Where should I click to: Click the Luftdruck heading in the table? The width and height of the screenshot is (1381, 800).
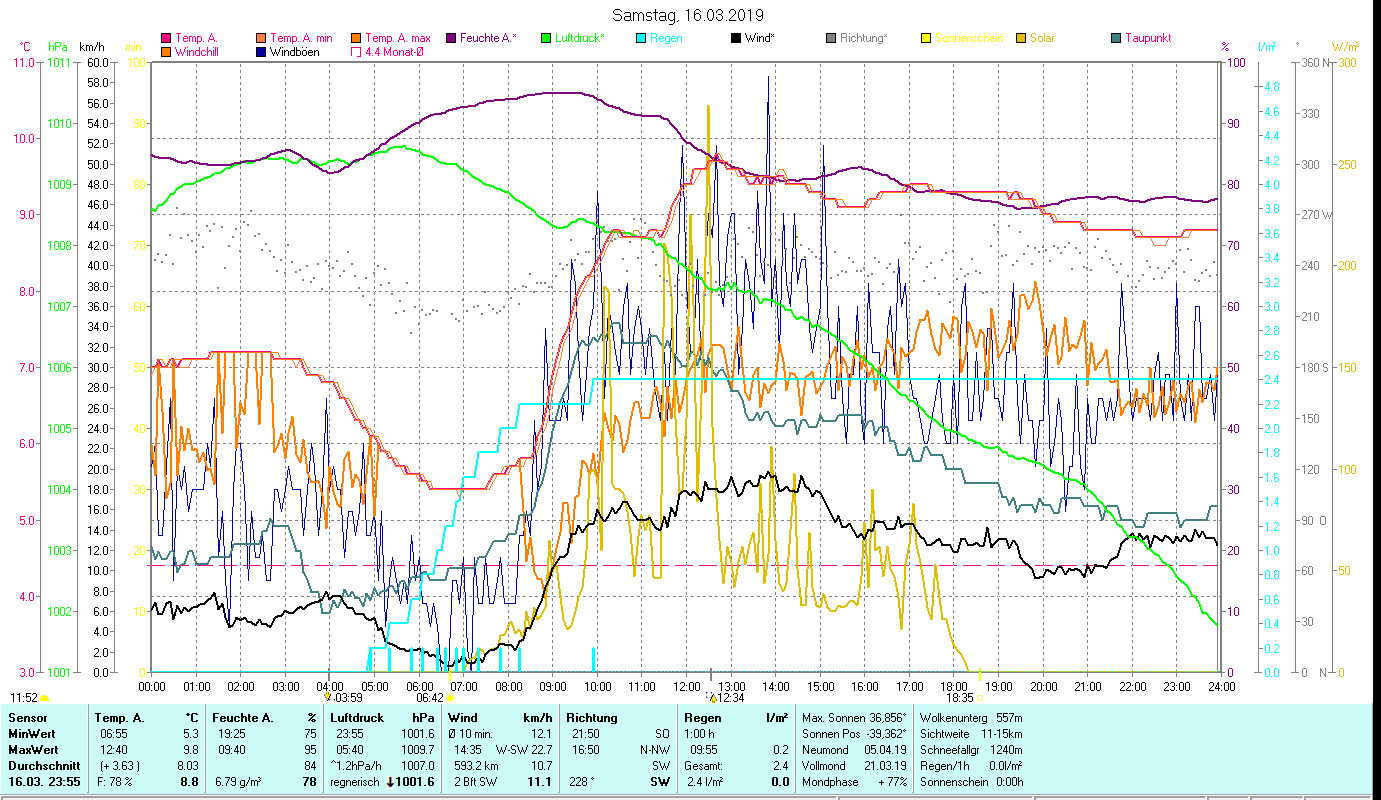click(359, 718)
